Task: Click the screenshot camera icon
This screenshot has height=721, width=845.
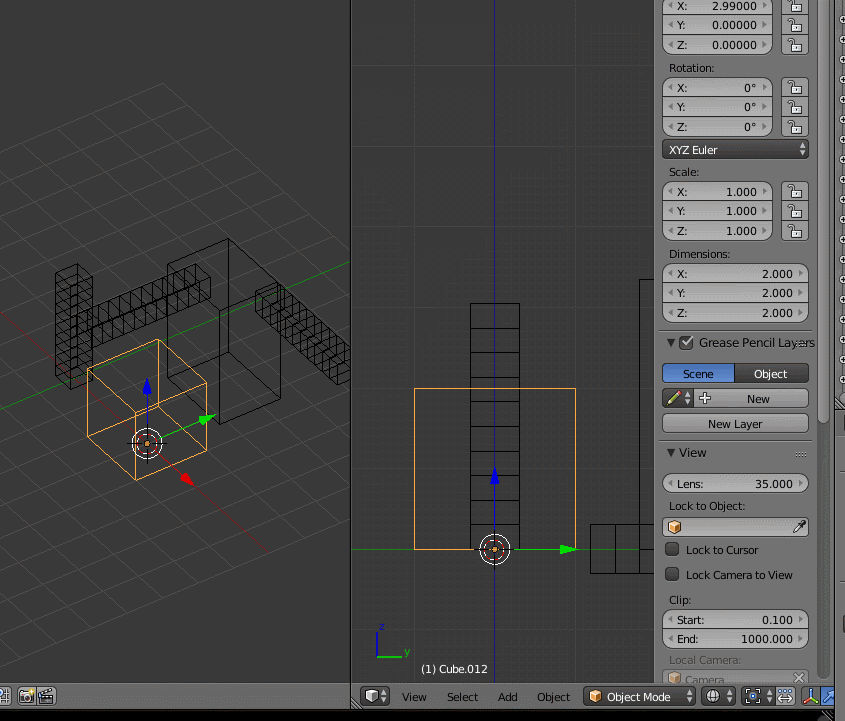Action: coord(27,697)
